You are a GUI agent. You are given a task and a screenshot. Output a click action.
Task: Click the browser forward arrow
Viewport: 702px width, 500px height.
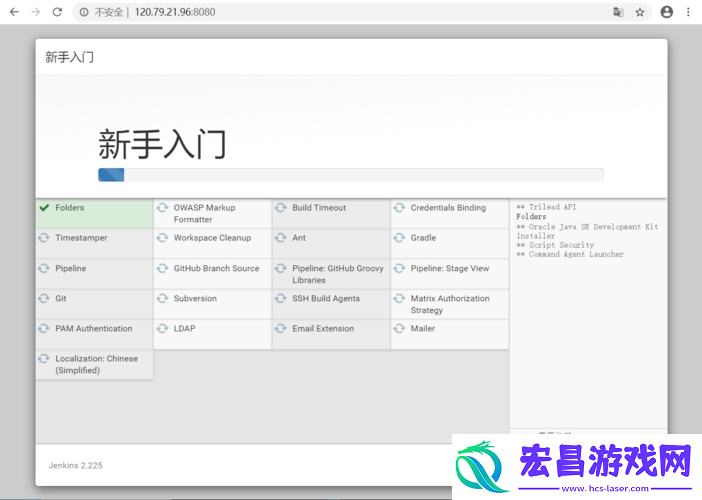click(x=36, y=12)
